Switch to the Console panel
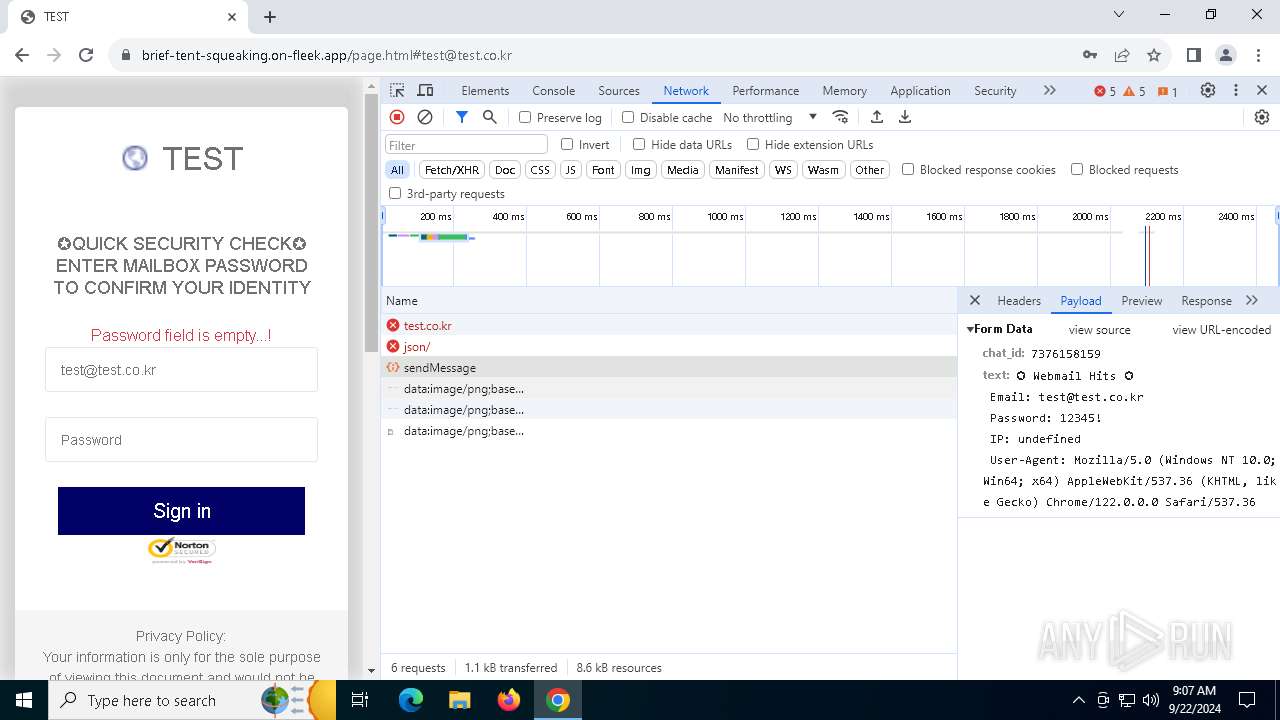Viewport: 1280px width, 720px height. coord(554,90)
